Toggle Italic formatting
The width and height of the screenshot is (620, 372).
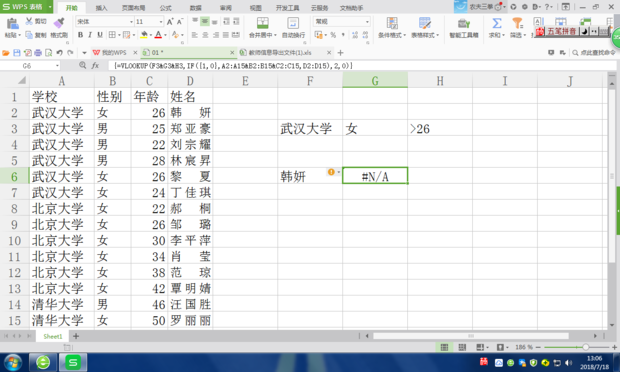(90, 35)
